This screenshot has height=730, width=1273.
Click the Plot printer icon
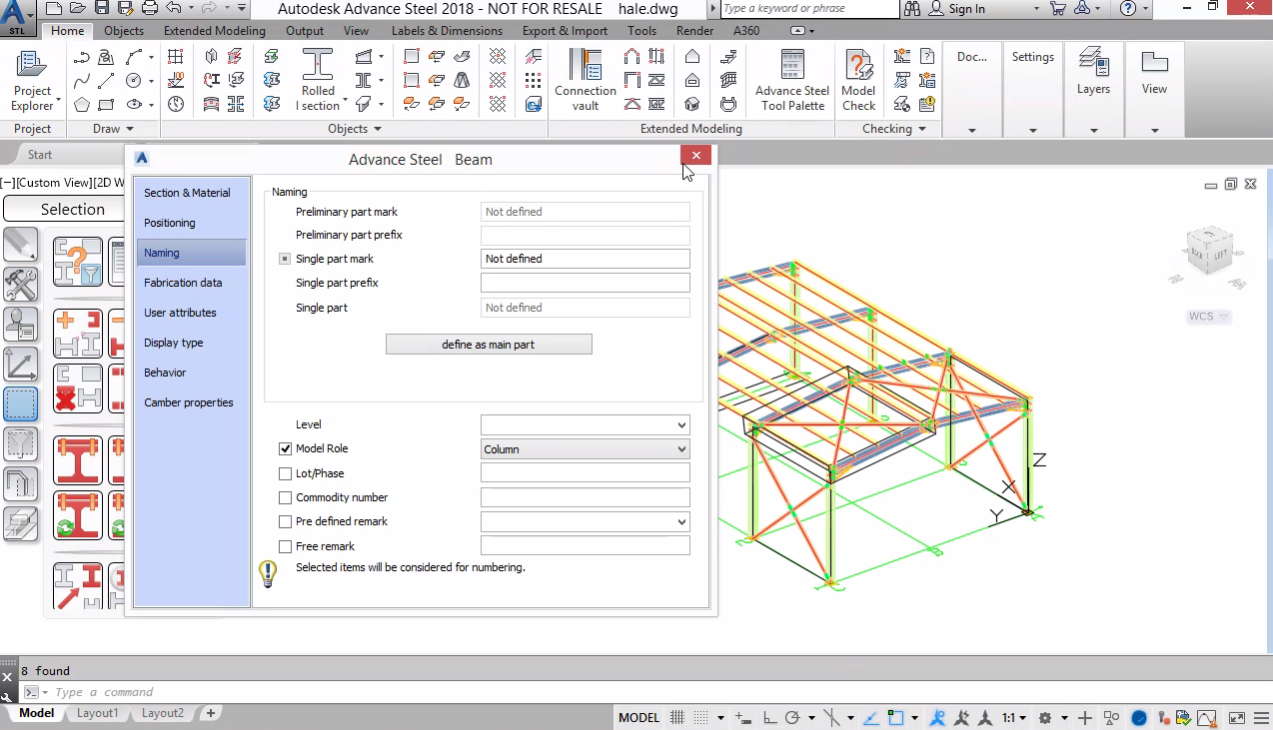tap(150, 8)
